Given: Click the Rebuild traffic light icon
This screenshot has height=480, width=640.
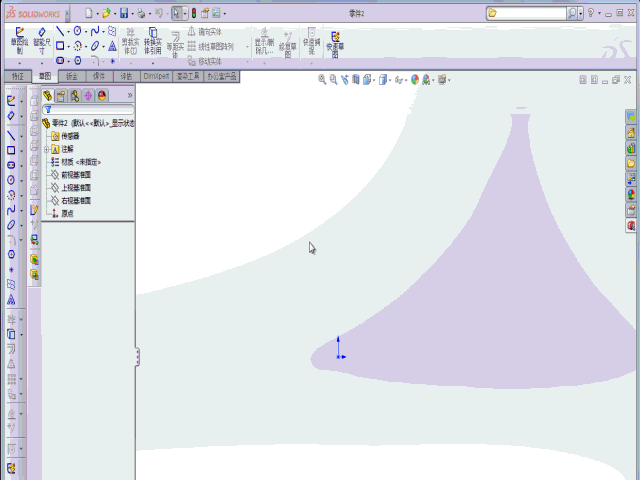Looking at the screenshot, I should (194, 13).
